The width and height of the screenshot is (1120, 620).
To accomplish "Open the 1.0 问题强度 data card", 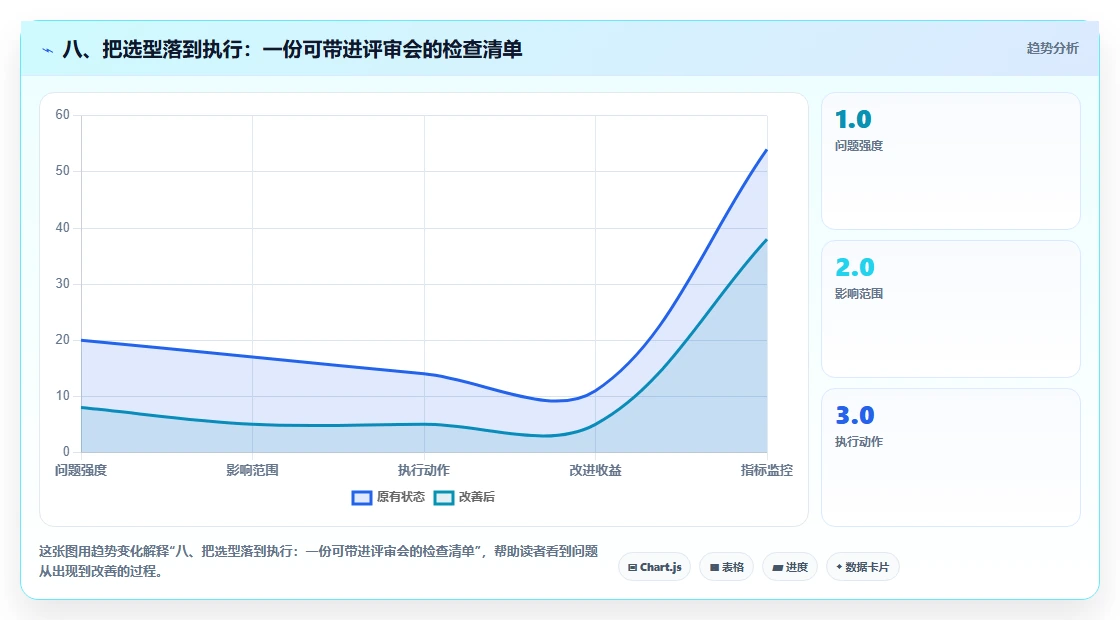I will point(951,161).
